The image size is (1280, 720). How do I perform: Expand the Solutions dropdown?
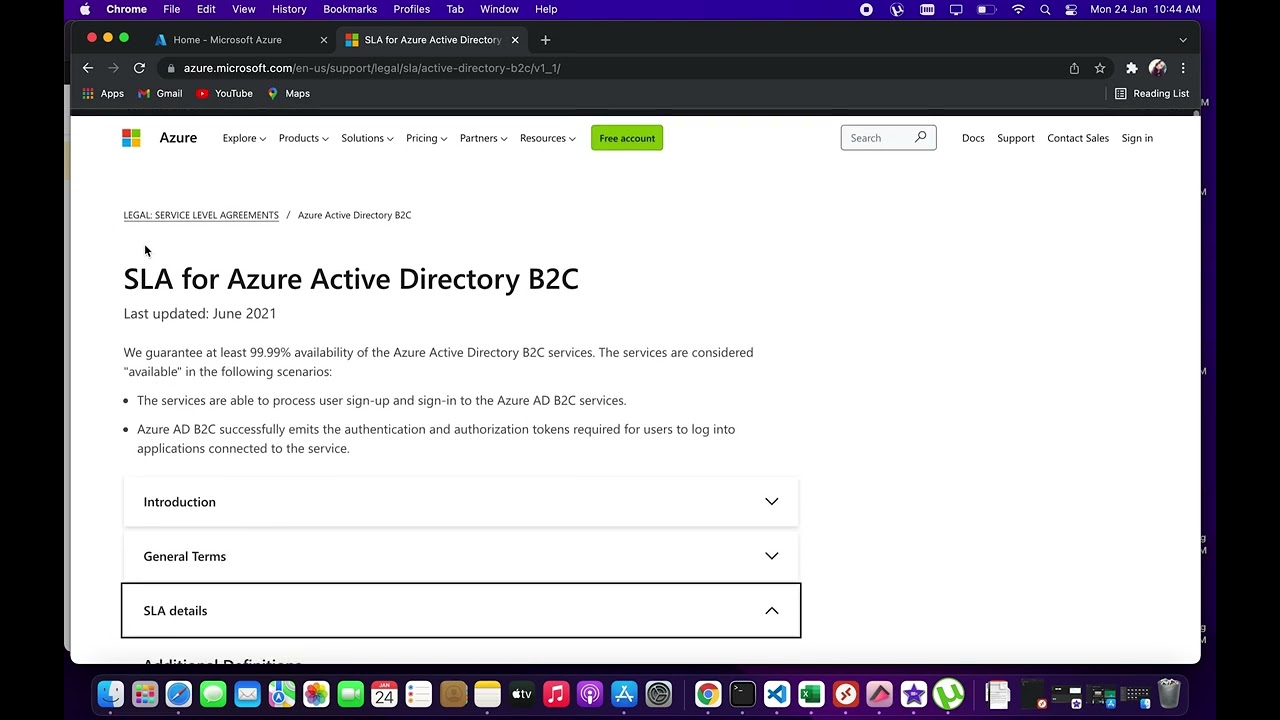pos(367,138)
